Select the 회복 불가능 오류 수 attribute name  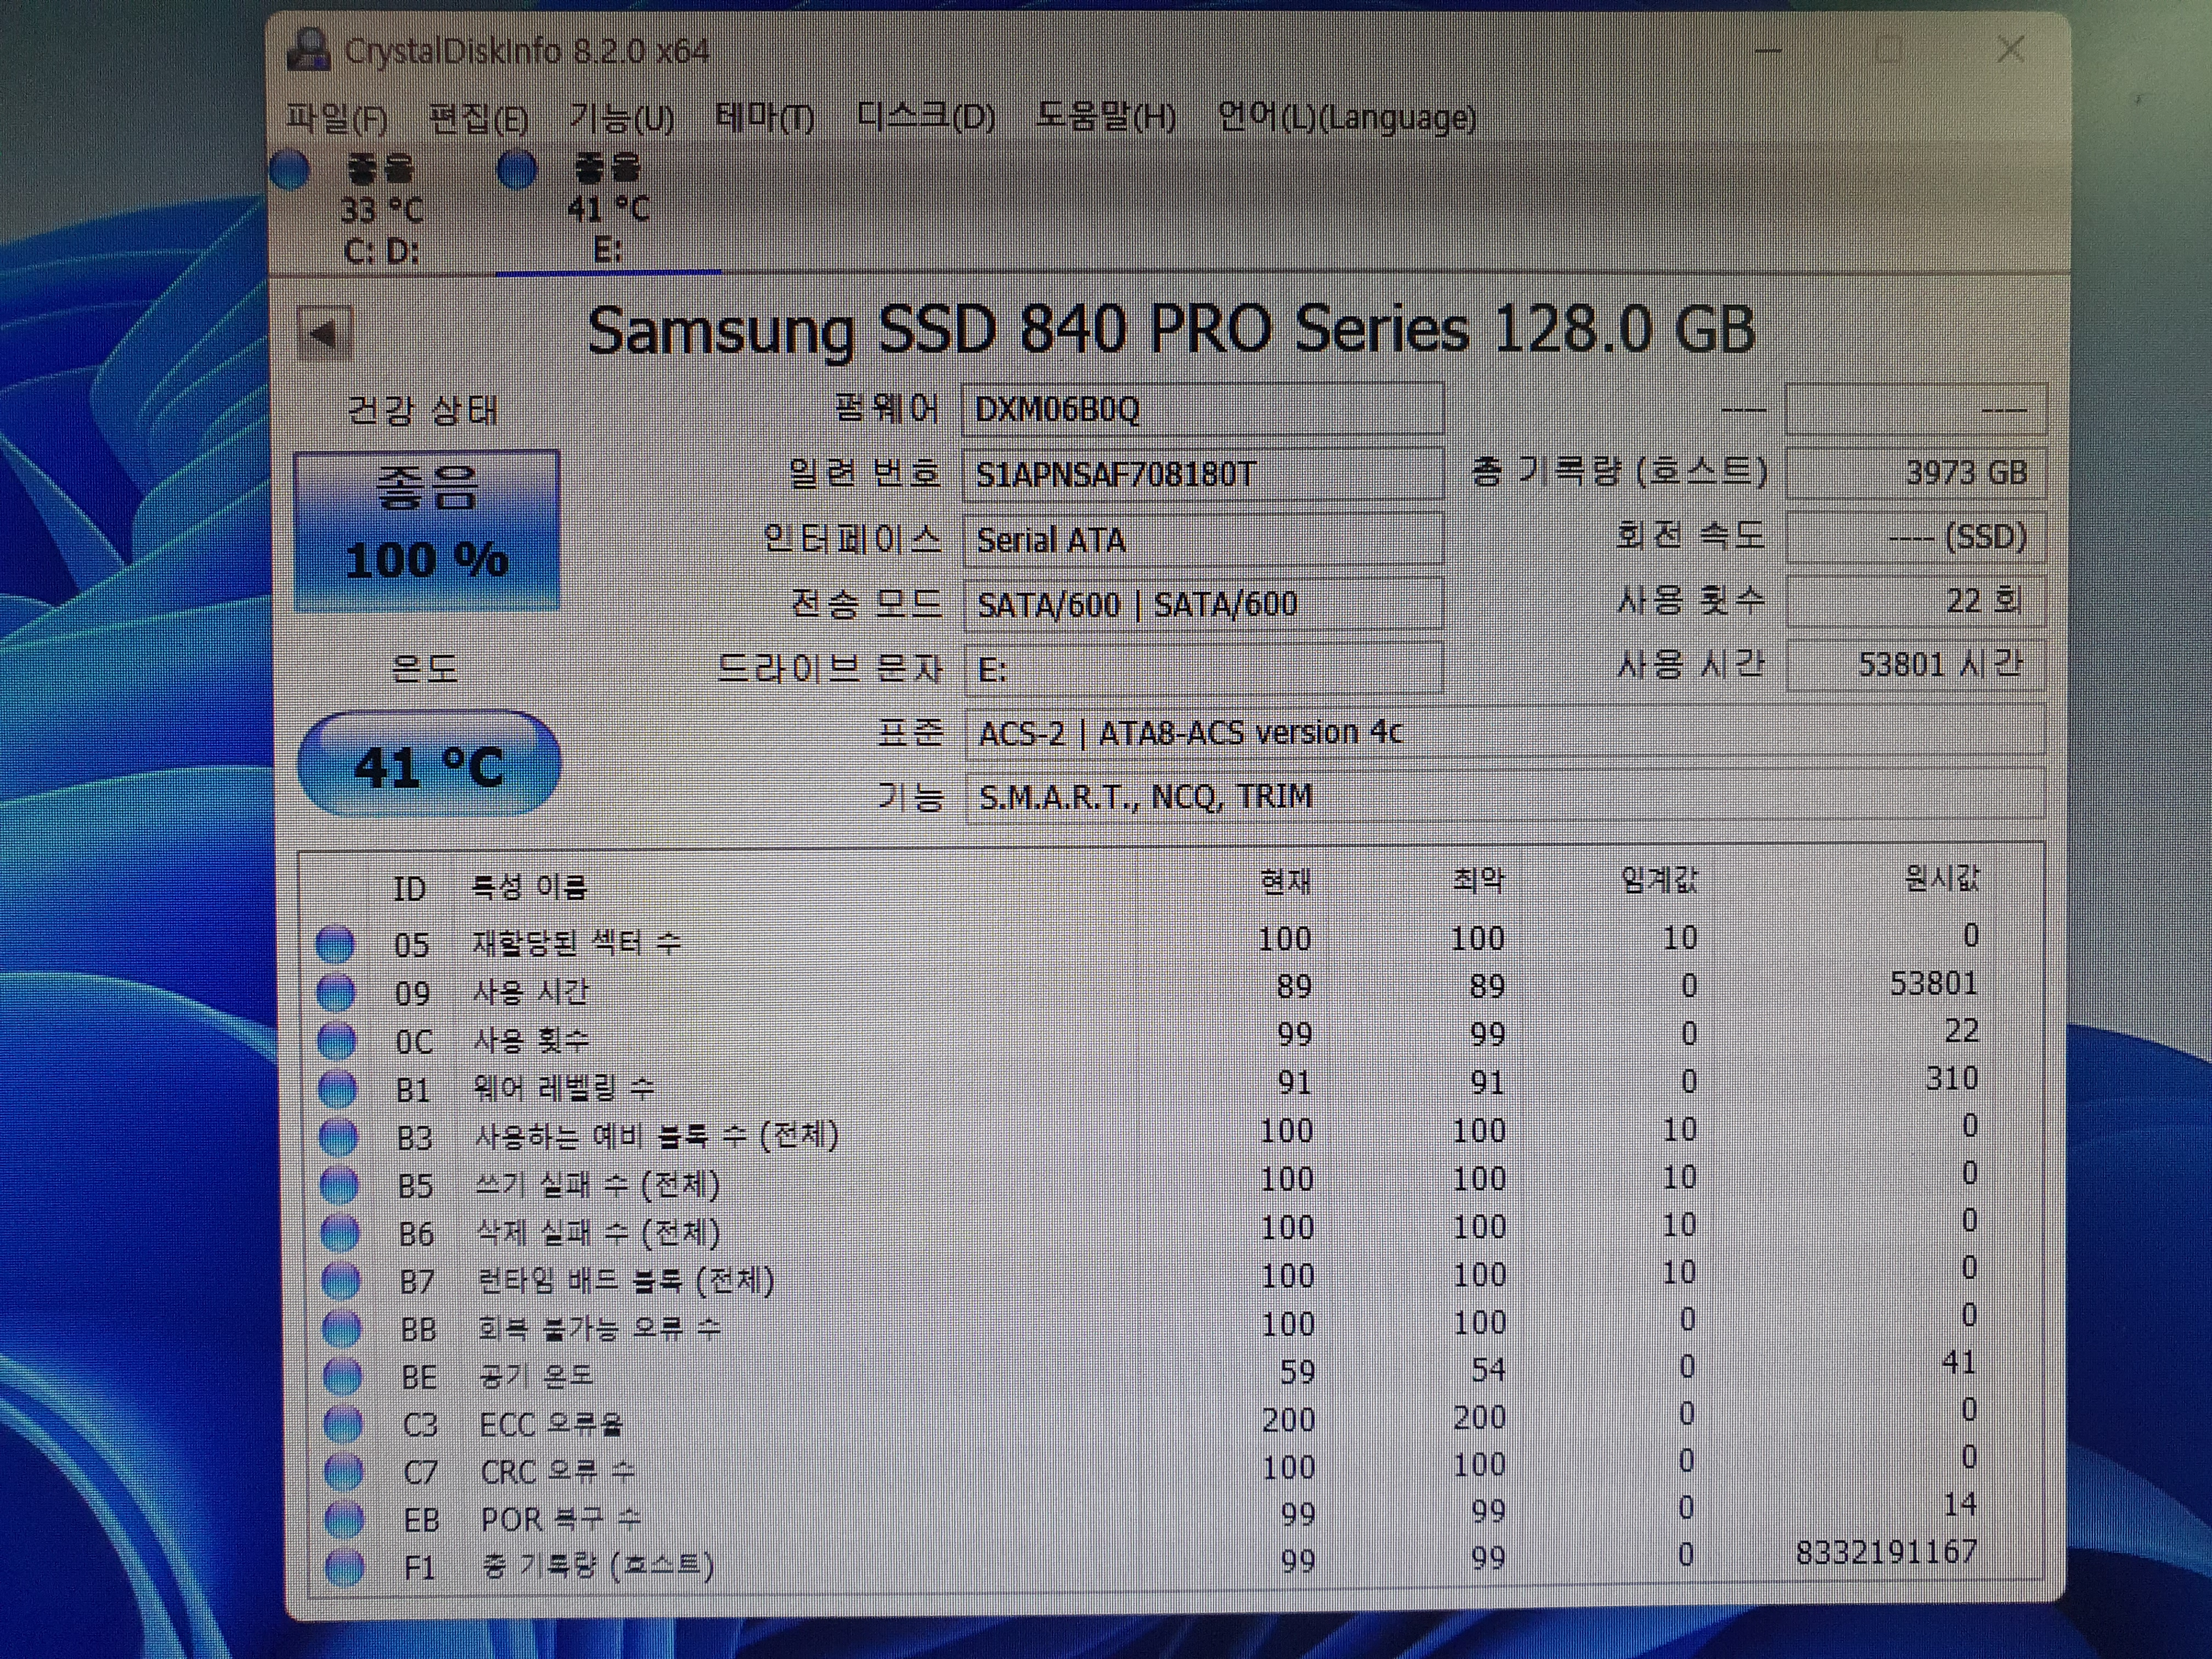click(x=599, y=1328)
